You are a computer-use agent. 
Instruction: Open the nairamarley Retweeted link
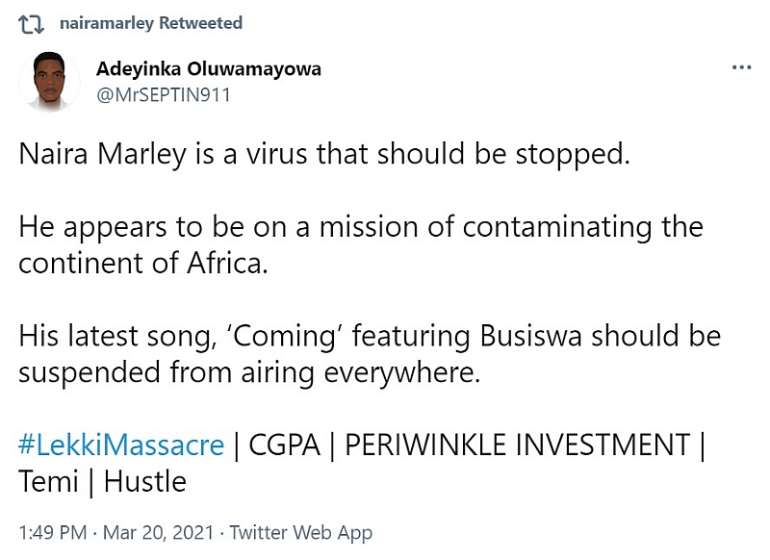151,23
